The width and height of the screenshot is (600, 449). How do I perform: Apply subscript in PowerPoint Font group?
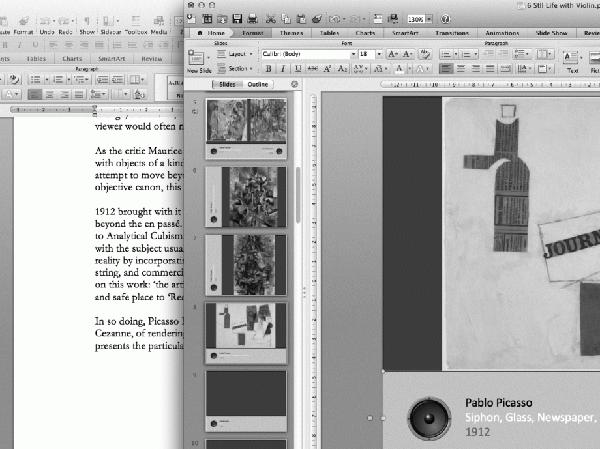click(342, 69)
